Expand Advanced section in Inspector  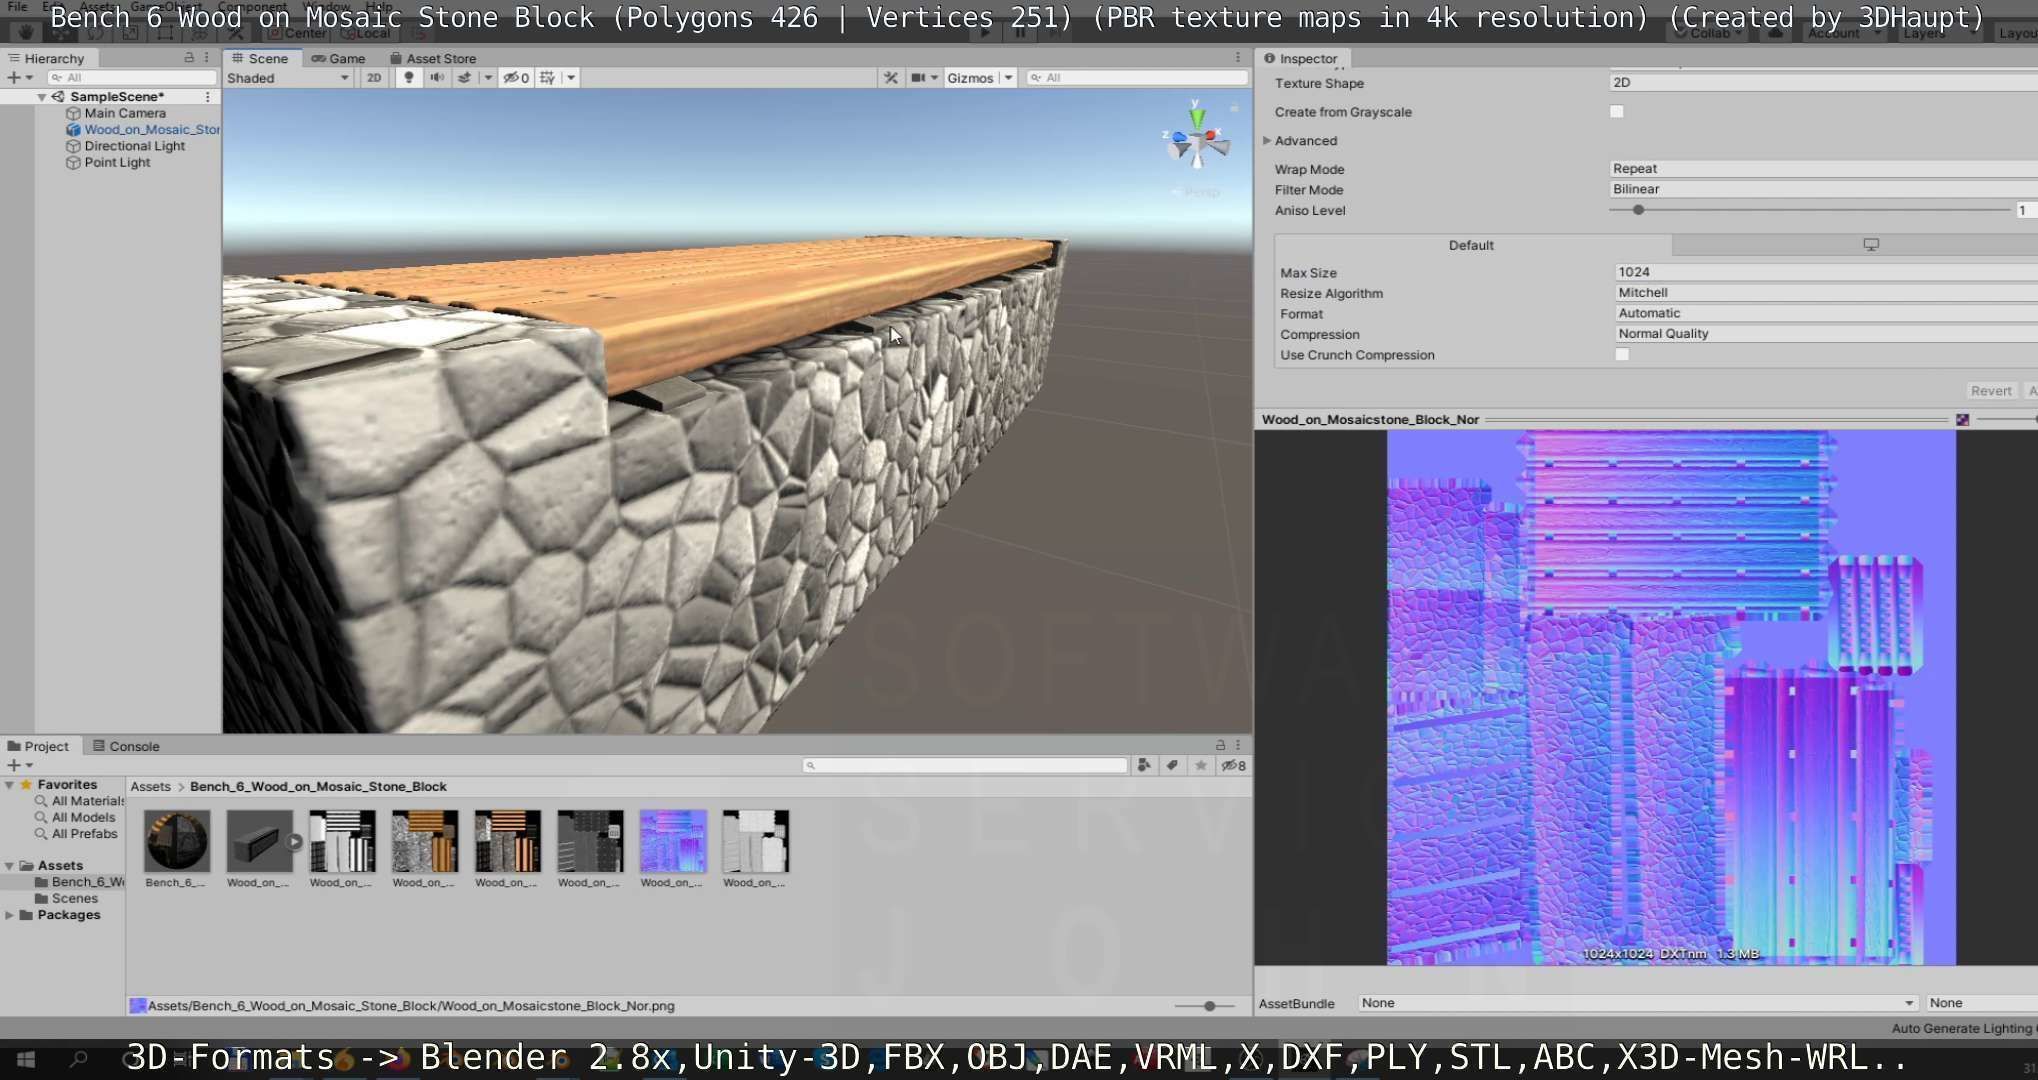coord(1267,140)
